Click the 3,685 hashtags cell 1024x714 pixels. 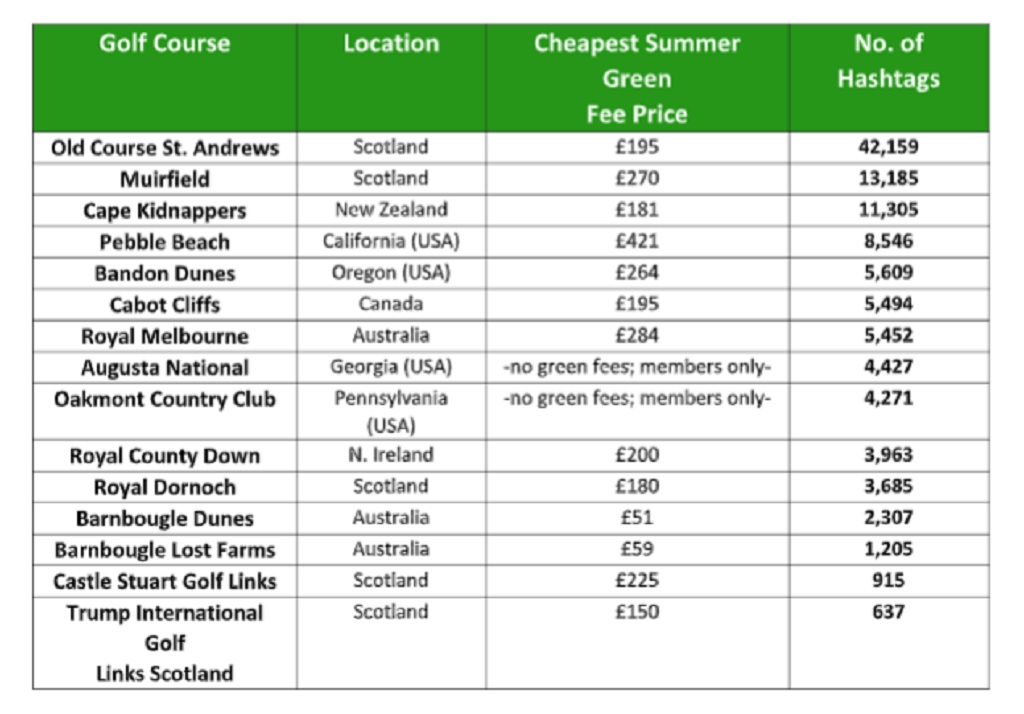(x=889, y=486)
